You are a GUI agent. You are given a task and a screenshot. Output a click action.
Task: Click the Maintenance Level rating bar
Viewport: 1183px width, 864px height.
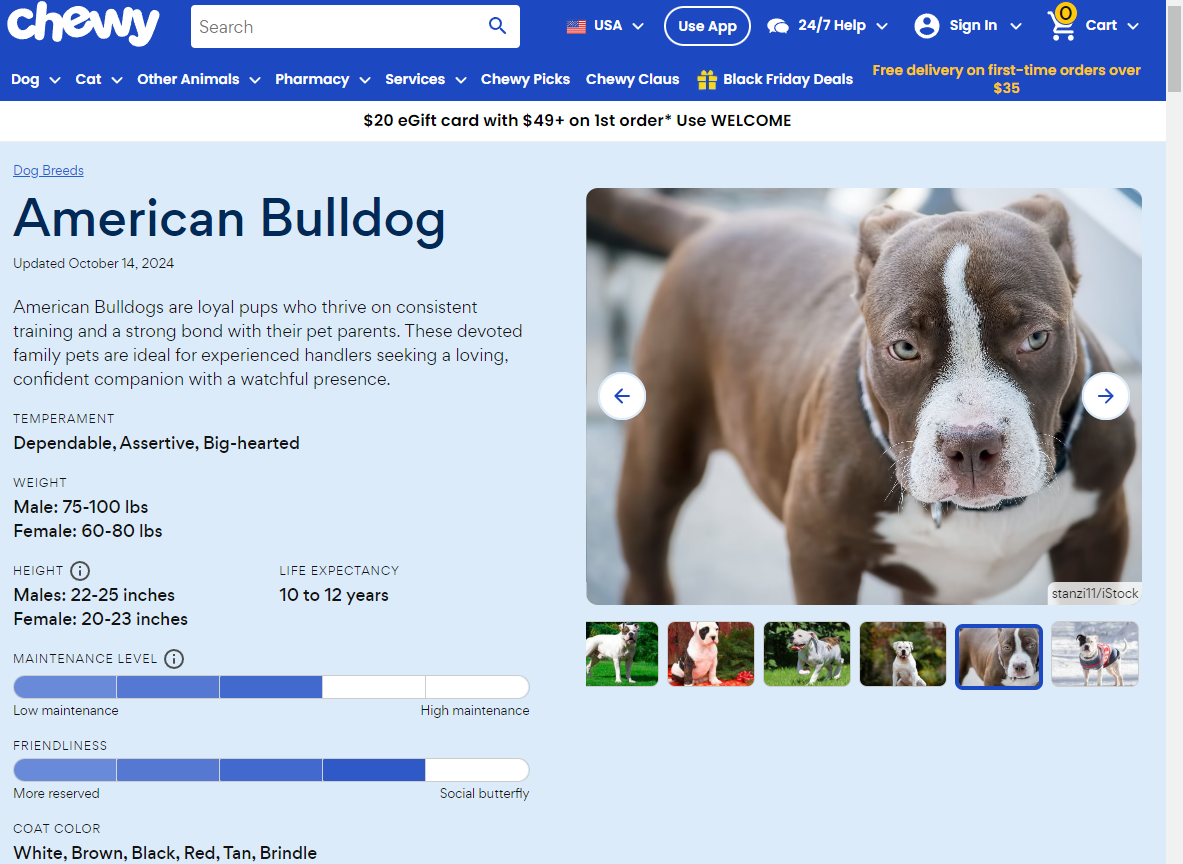pyautogui.click(x=271, y=687)
